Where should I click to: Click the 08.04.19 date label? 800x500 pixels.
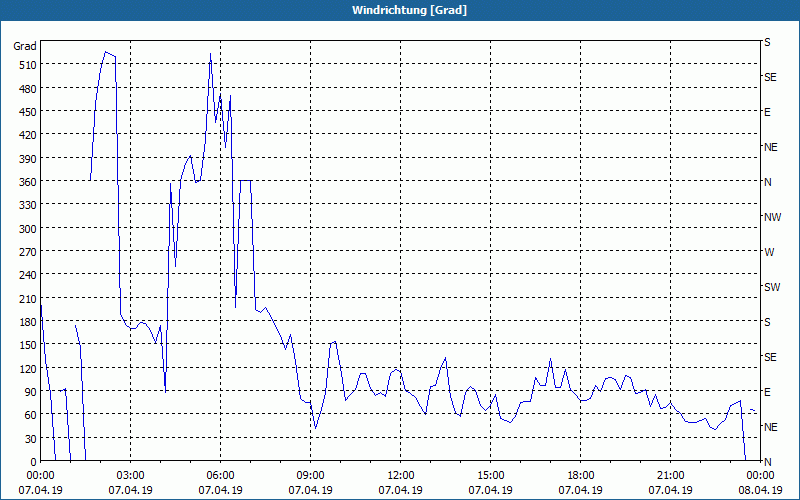click(x=760, y=490)
